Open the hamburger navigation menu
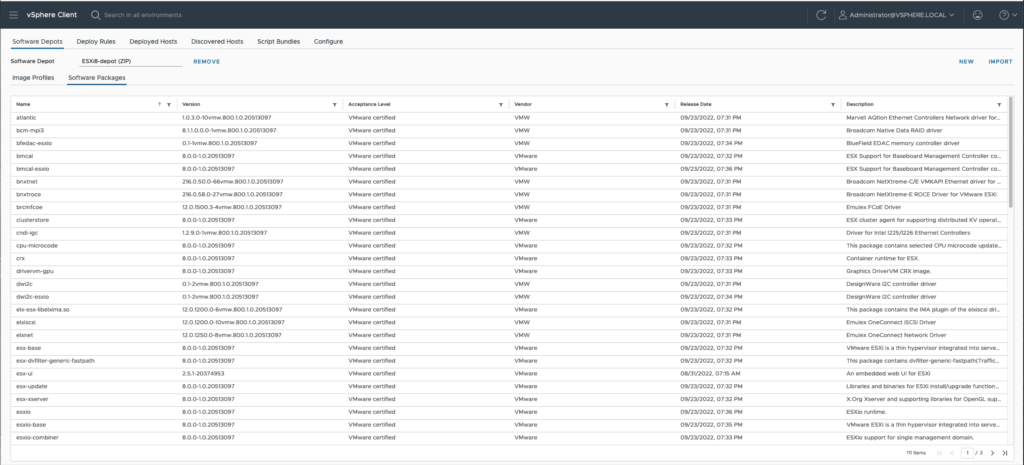Image resolution: width=1024 pixels, height=465 pixels. coord(13,15)
